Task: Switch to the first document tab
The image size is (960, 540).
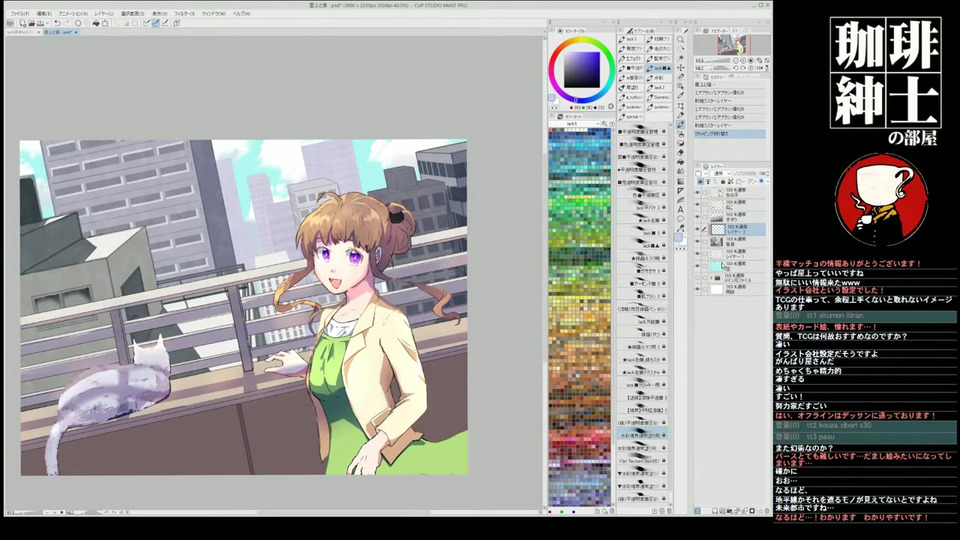Action: tap(22, 32)
